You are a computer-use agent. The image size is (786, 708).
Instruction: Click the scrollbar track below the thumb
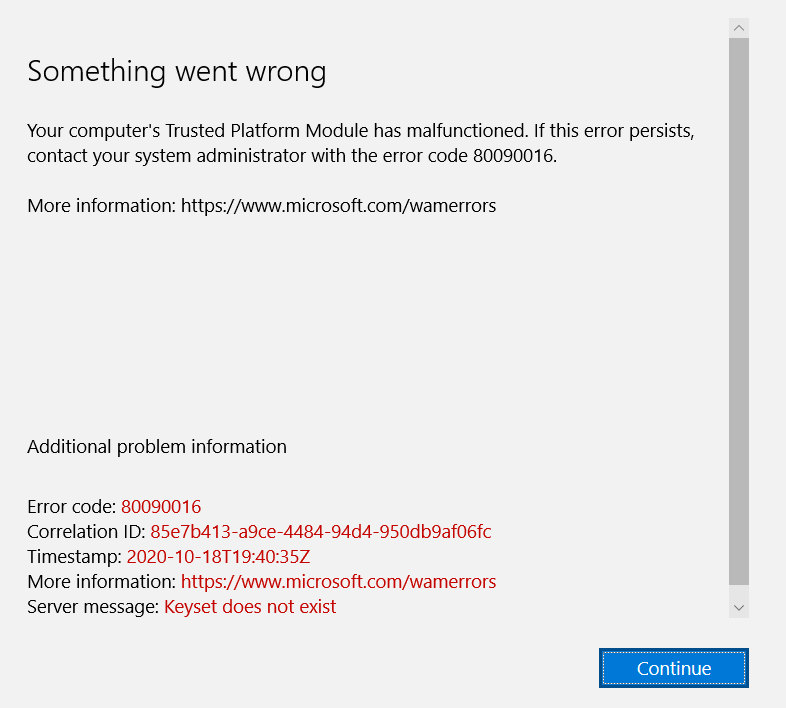click(x=738, y=591)
